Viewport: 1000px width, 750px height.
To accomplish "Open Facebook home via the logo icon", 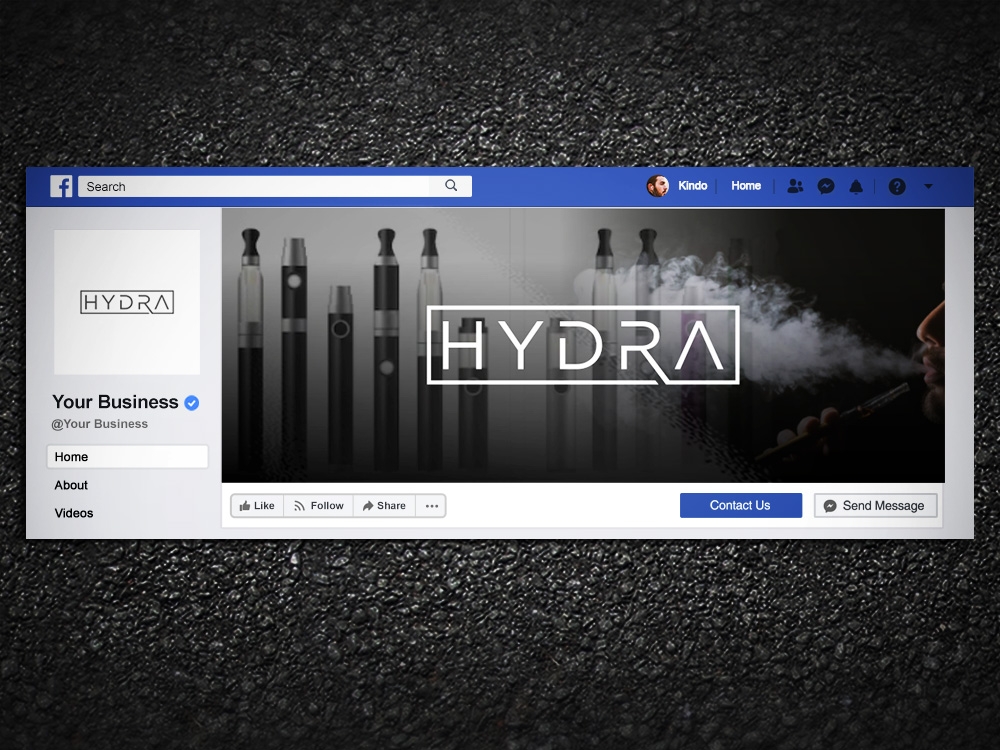I will point(61,185).
